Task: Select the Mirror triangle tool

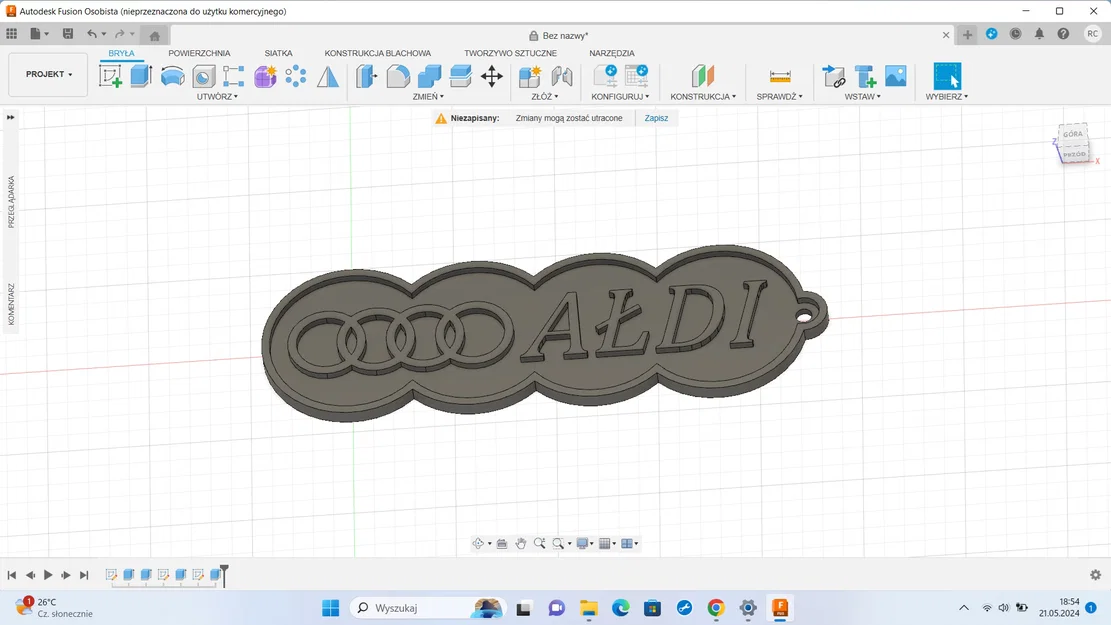Action: click(x=327, y=76)
